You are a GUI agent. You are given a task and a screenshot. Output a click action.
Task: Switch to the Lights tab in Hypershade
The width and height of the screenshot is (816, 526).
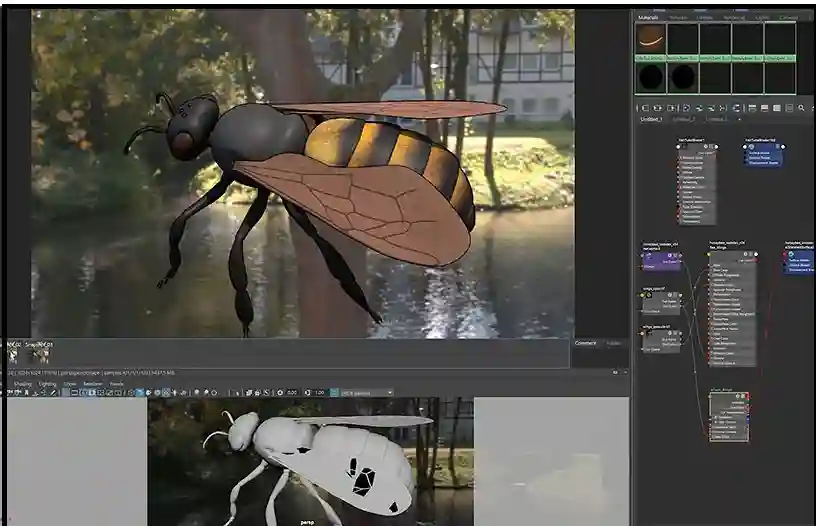pos(762,18)
